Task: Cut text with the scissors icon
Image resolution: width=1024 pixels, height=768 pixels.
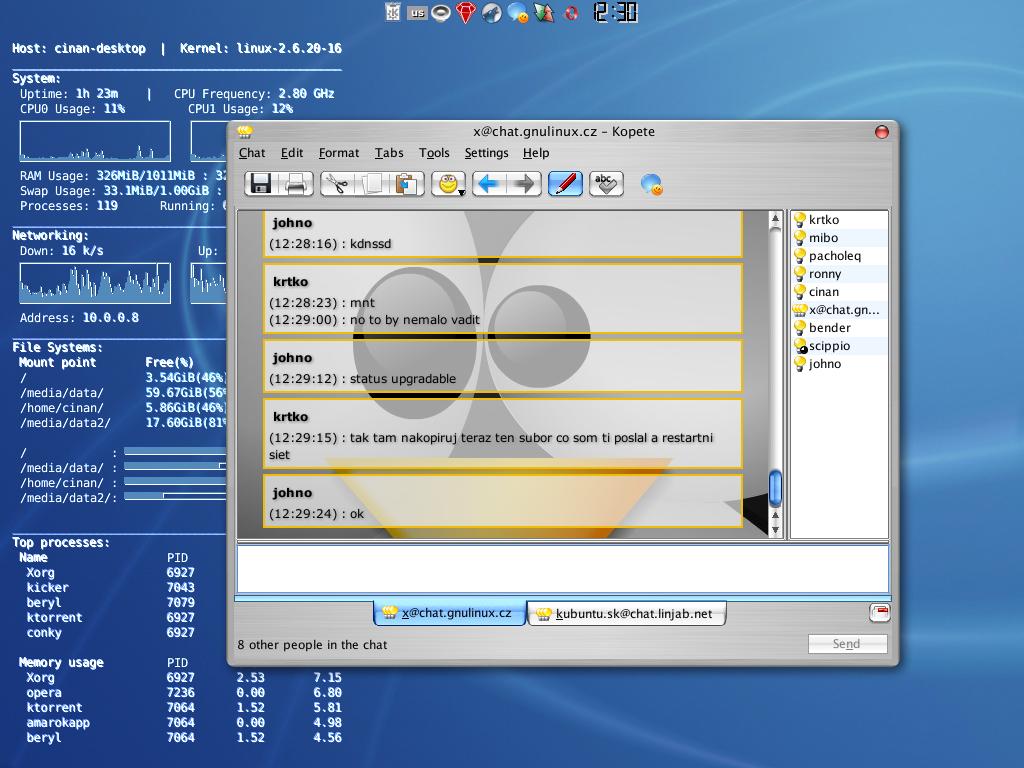Action: pyautogui.click(x=337, y=184)
